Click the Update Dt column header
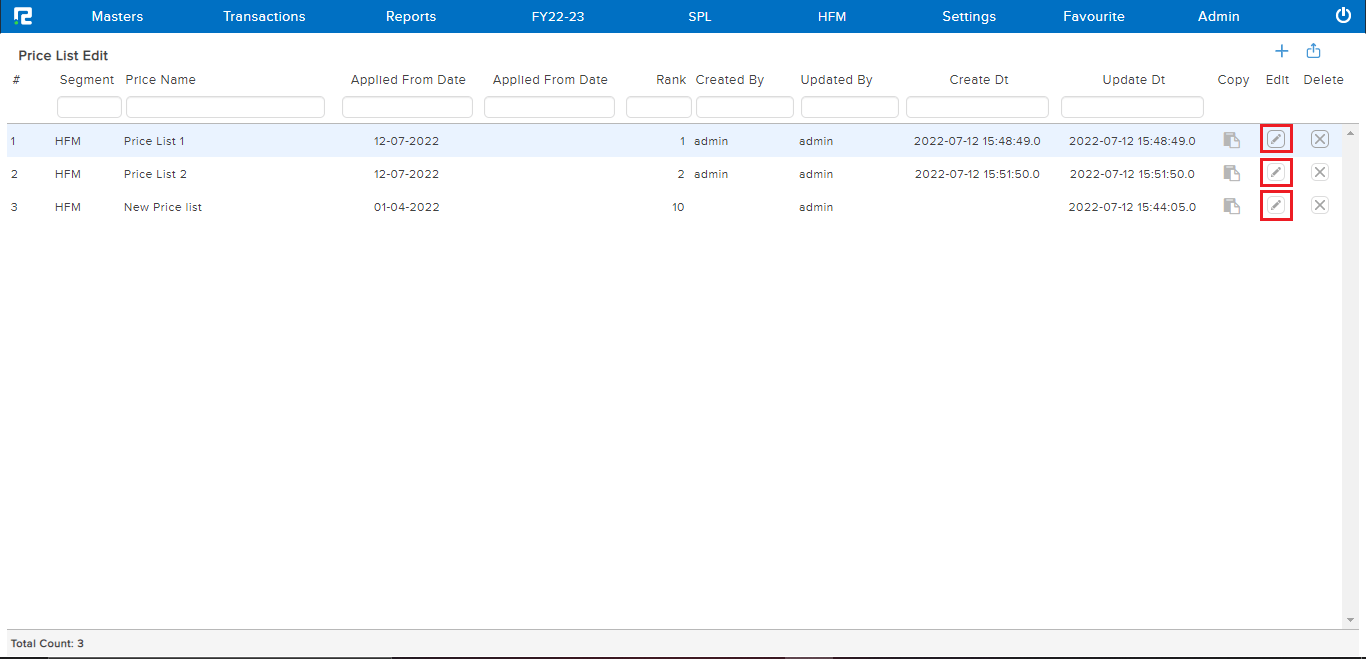The width and height of the screenshot is (1366, 659). pyautogui.click(x=1133, y=80)
